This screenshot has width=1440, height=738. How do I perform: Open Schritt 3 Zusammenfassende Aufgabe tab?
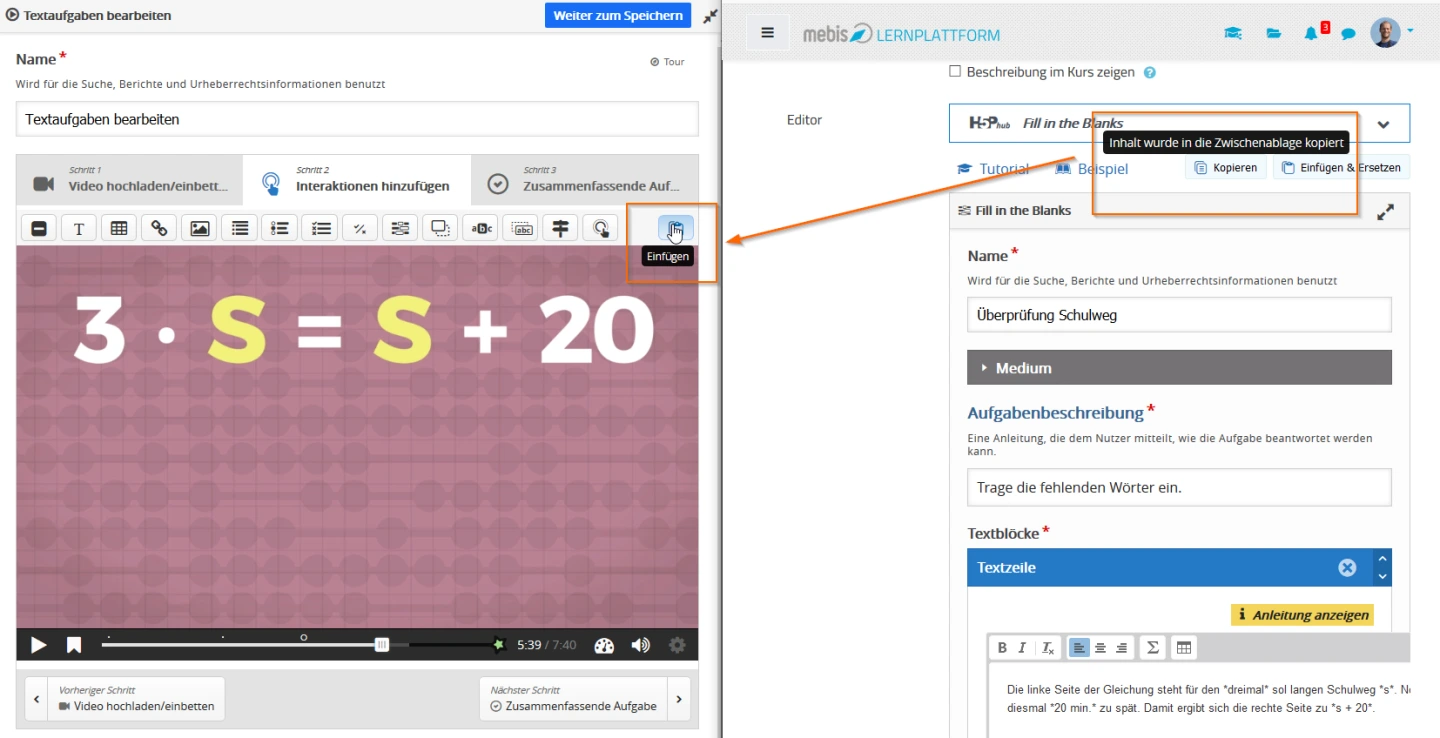coord(584,179)
